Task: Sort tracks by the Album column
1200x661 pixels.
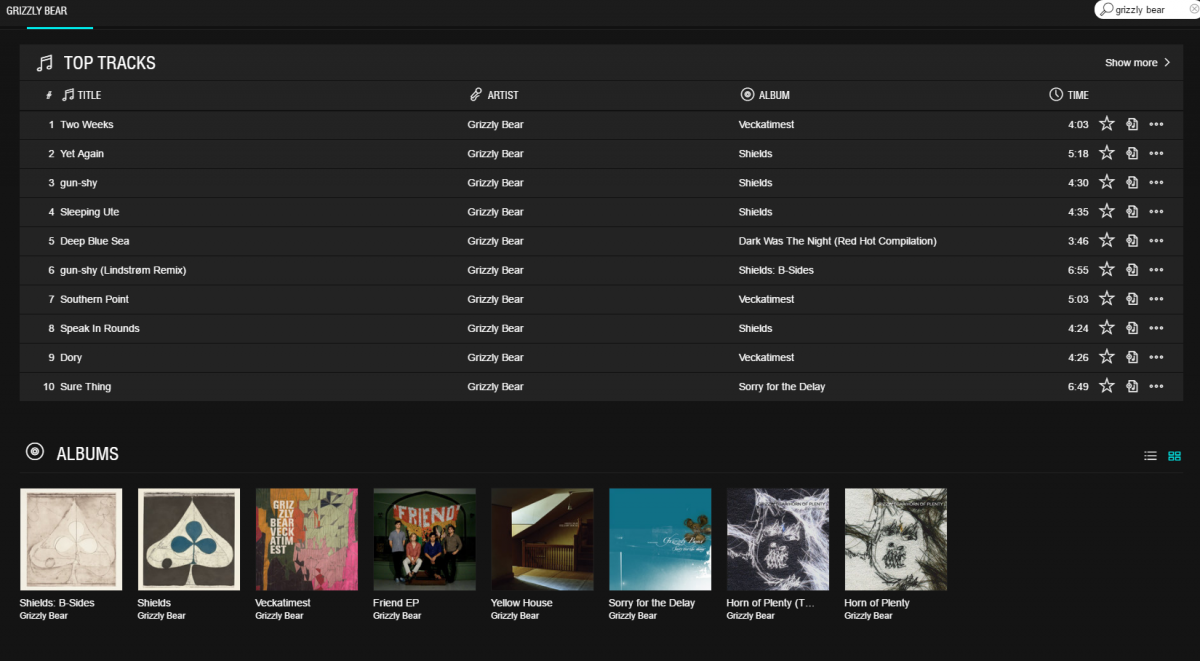Action: pos(765,95)
